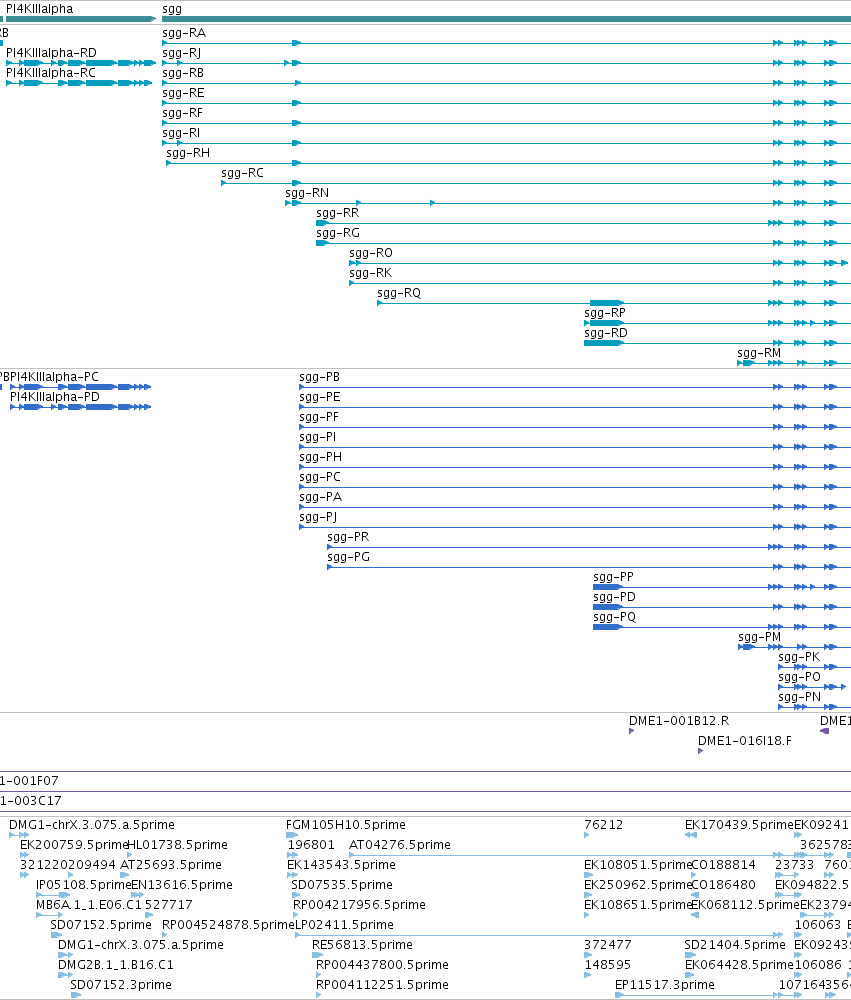Select protein sgg-PN
The width and height of the screenshot is (851, 1000).
tap(799, 696)
